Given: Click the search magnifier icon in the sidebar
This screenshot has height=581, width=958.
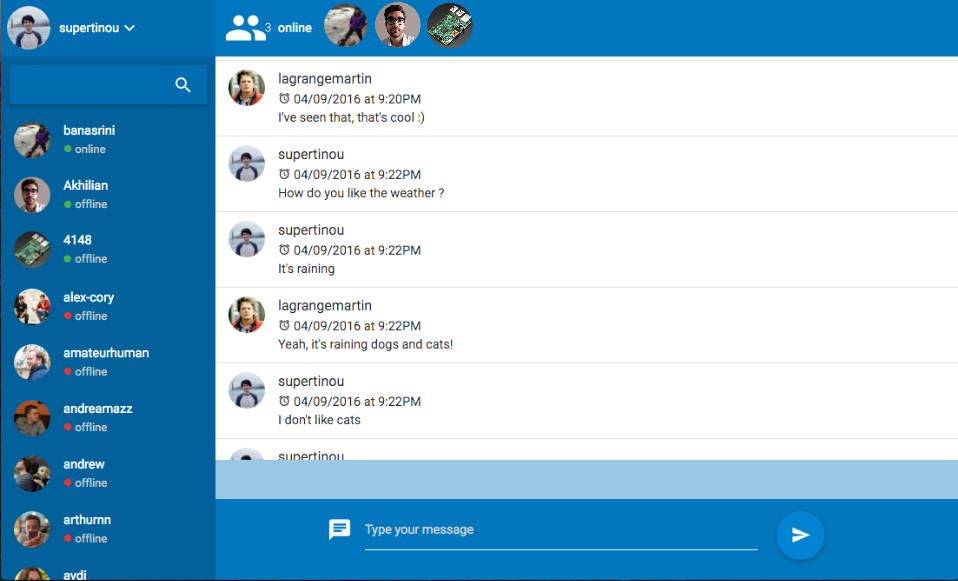Looking at the screenshot, I should click(183, 85).
